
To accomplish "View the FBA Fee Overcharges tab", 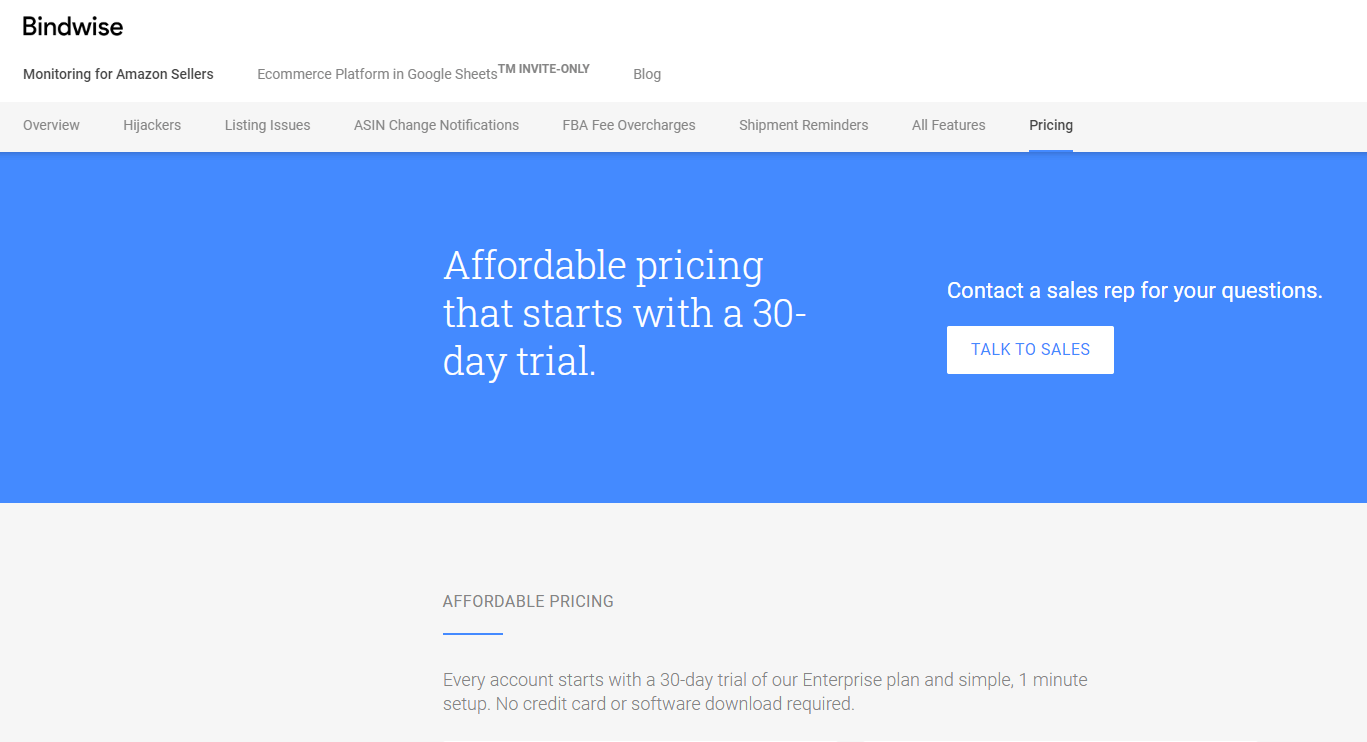I will (x=629, y=125).
